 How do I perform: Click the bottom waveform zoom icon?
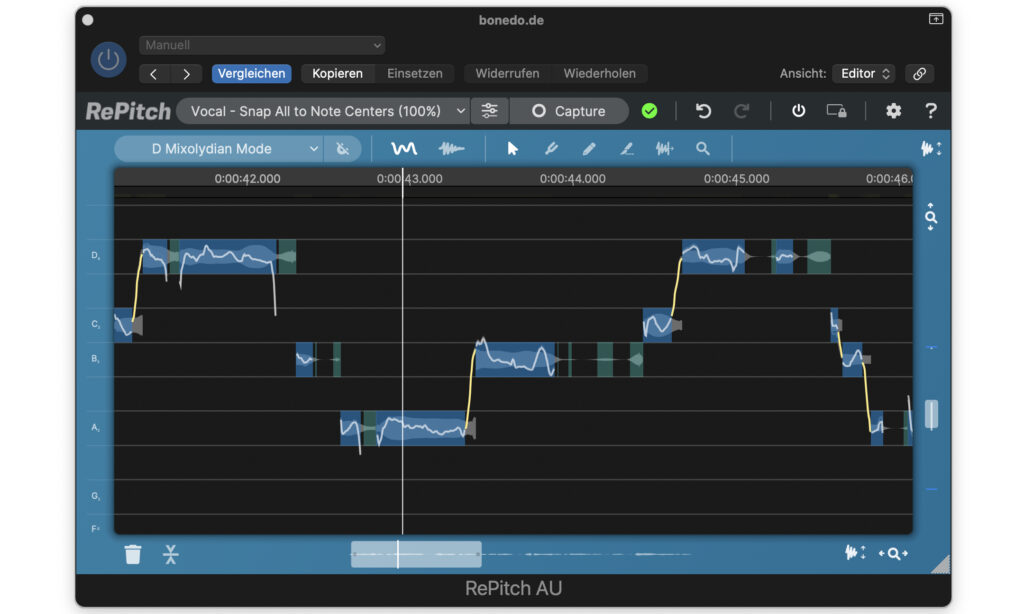855,553
